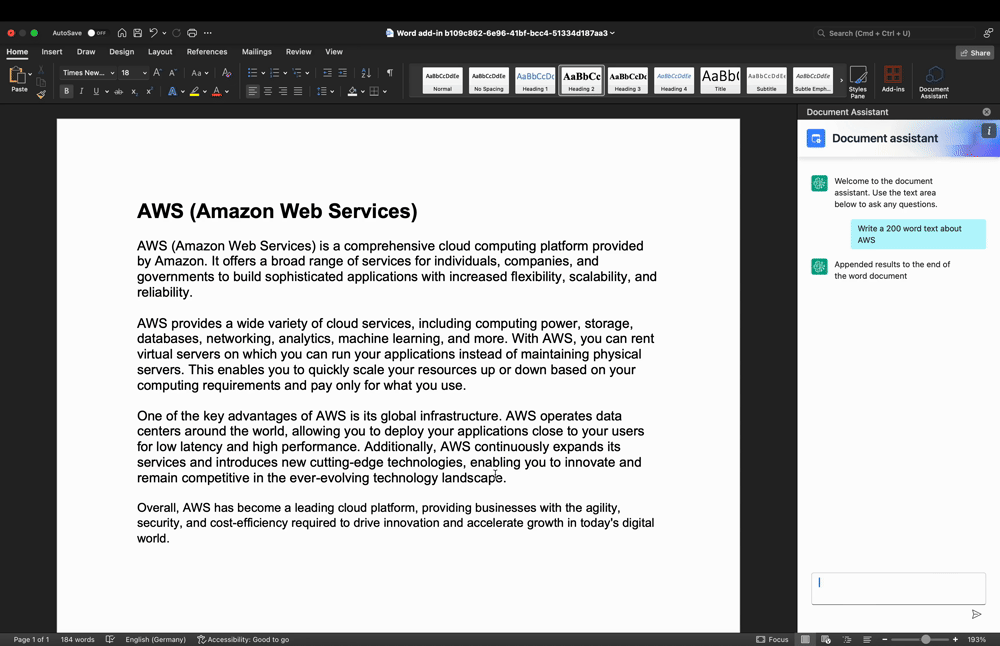The image size is (1000, 646).
Task: Expand the Paste options arrow
Action: (30, 75)
